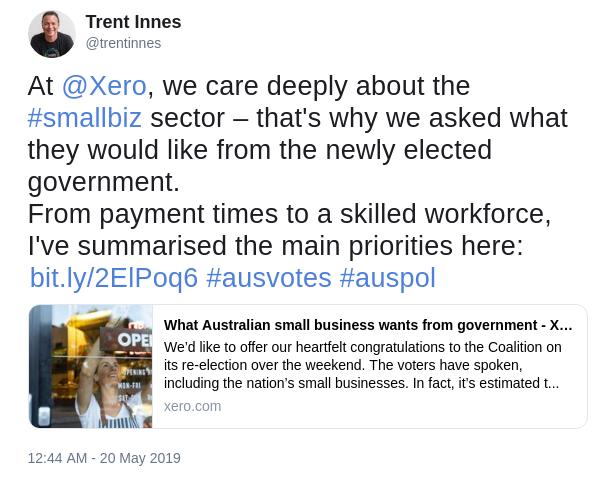Open the #smallbiz hashtag
The width and height of the screenshot is (616, 478).
coord(84,117)
